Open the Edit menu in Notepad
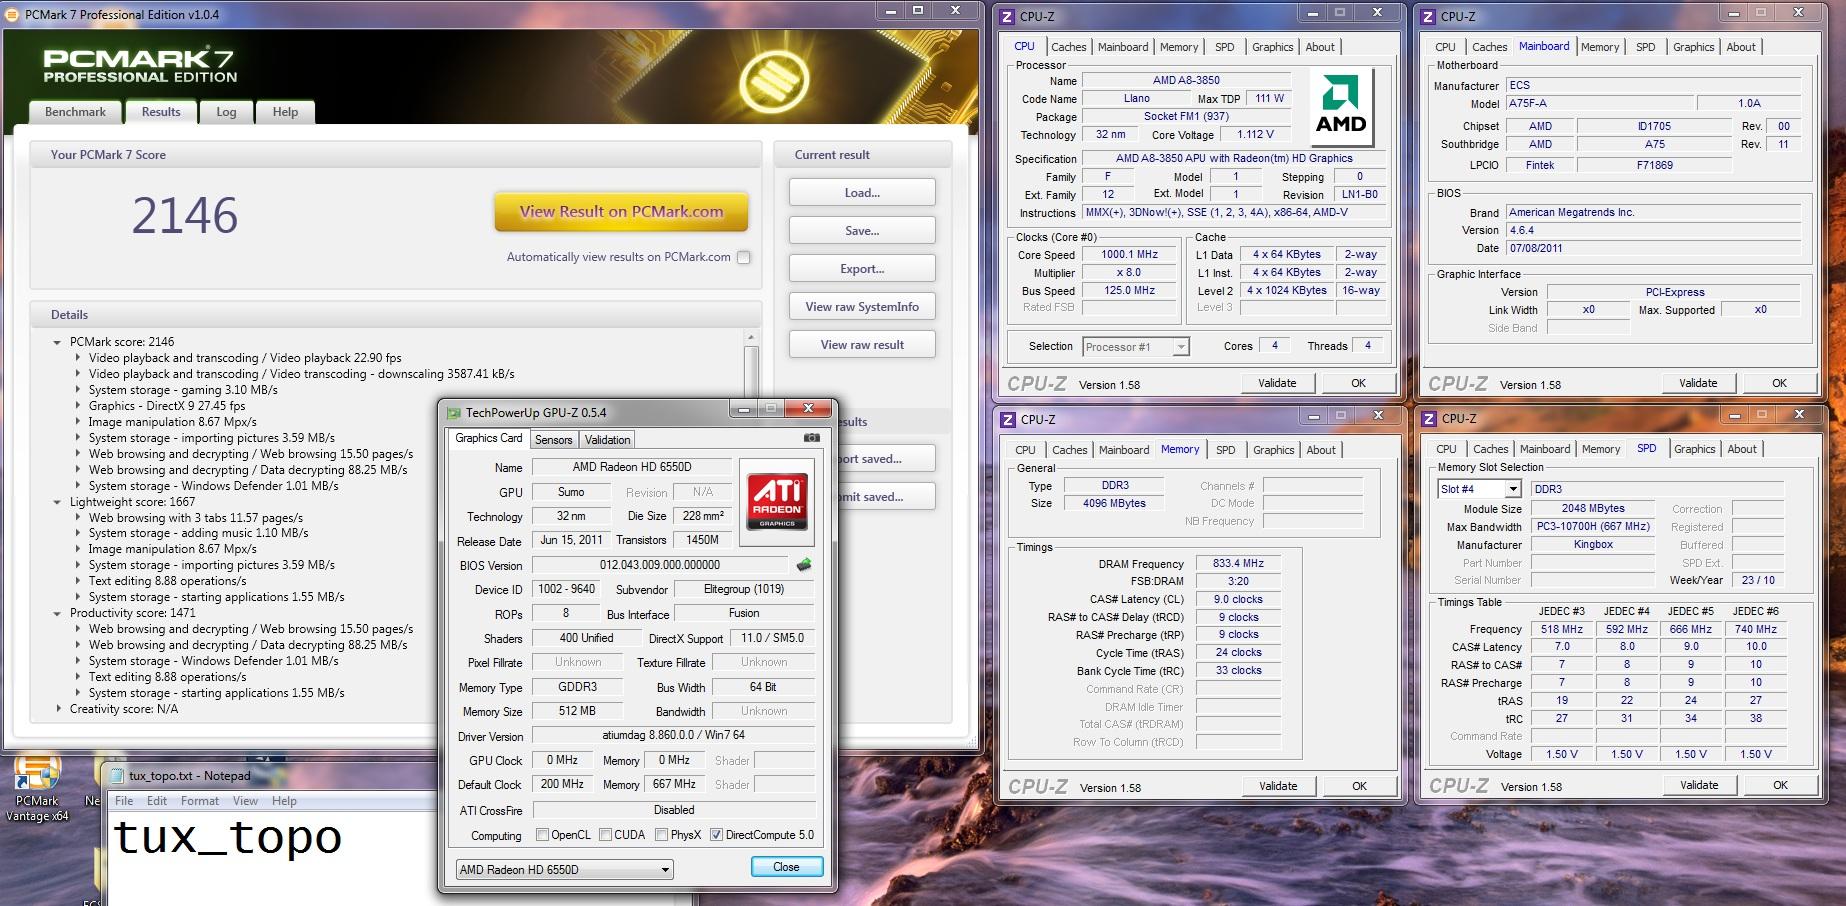Screen dimensions: 1846x906 tap(157, 801)
